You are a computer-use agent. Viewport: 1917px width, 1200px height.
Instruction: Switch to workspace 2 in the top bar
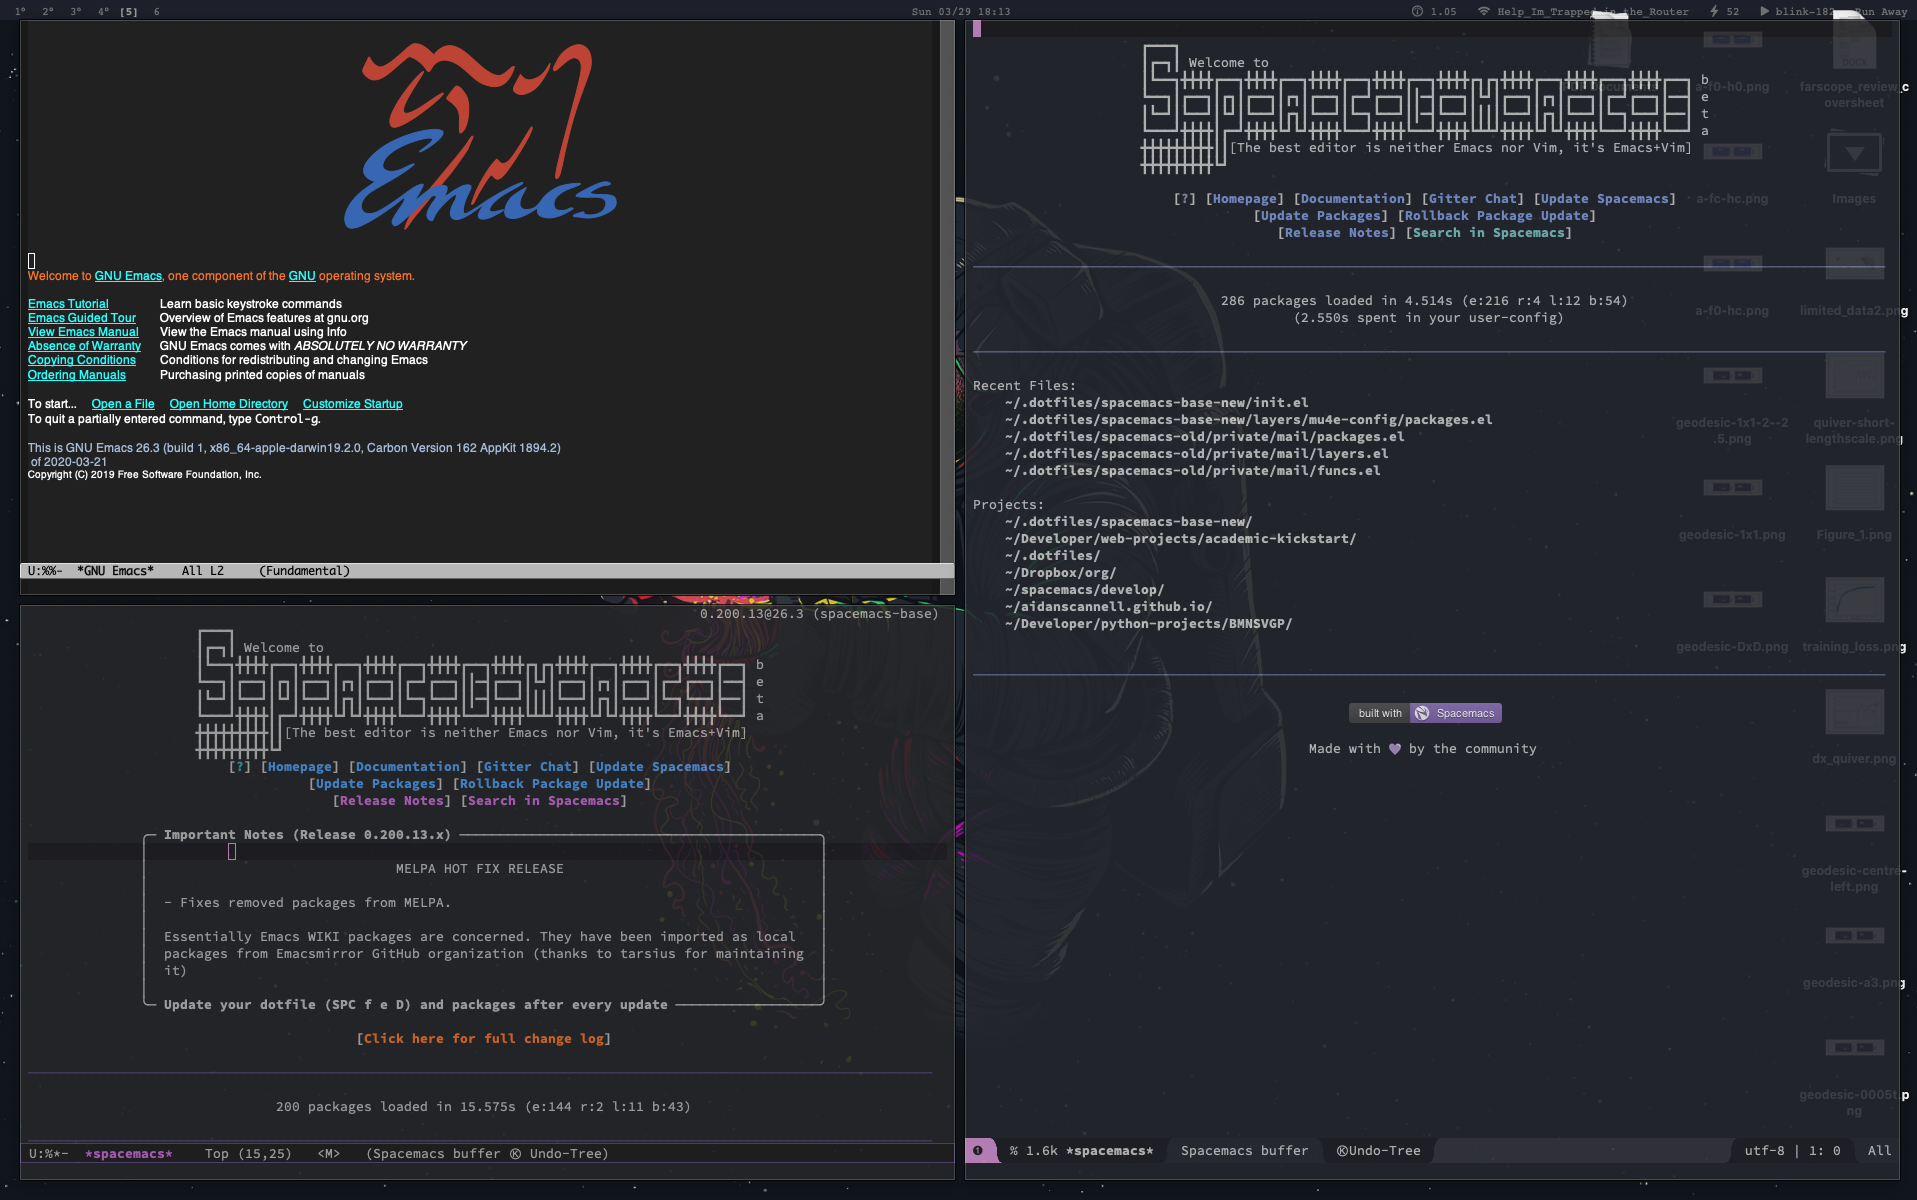(48, 12)
